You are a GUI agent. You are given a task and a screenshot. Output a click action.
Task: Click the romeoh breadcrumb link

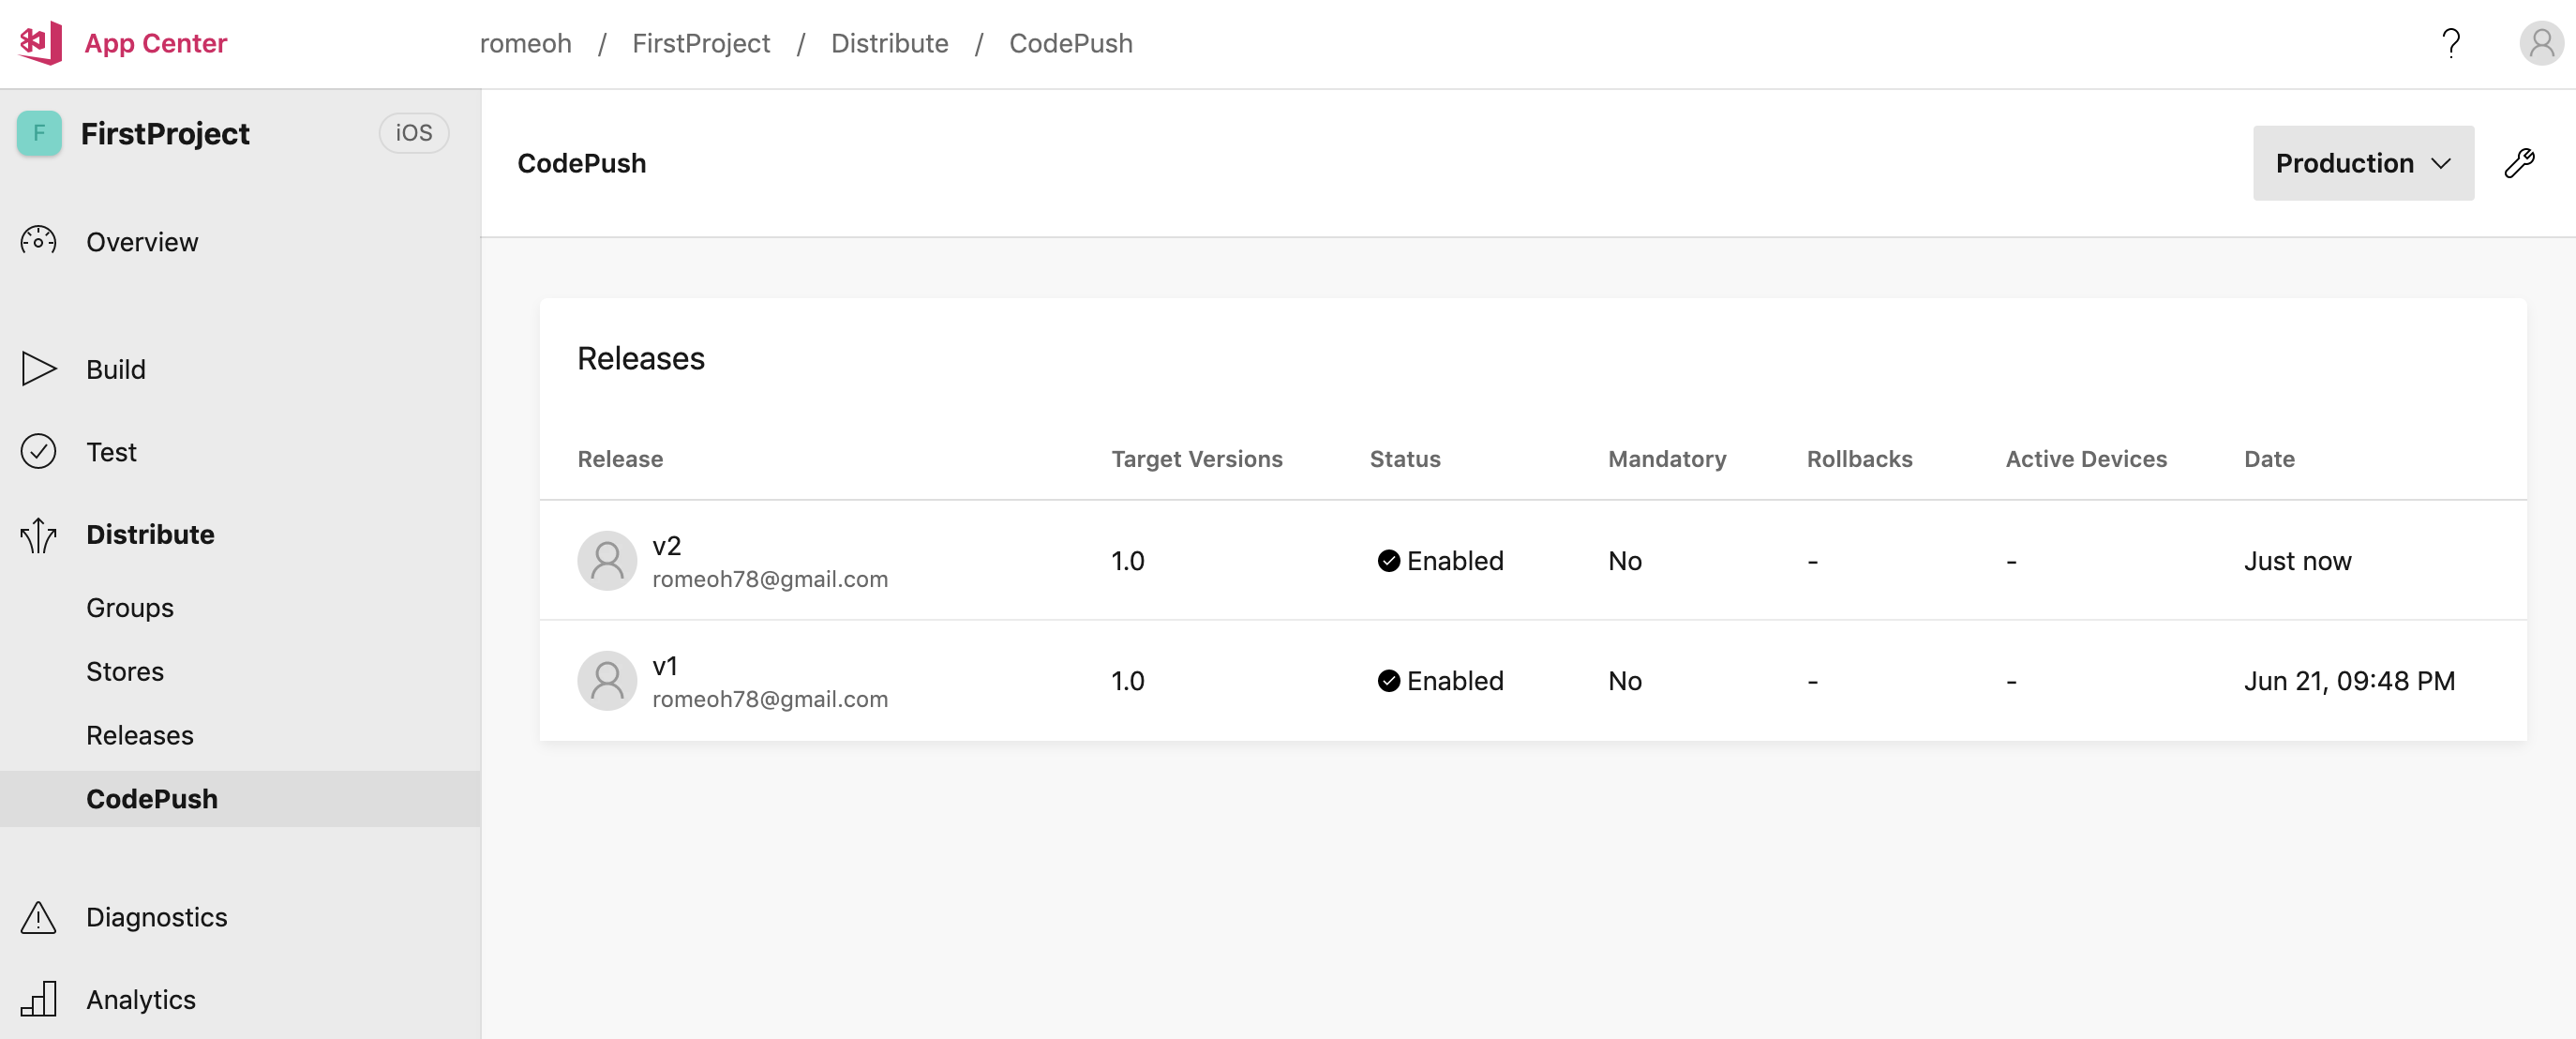point(525,43)
